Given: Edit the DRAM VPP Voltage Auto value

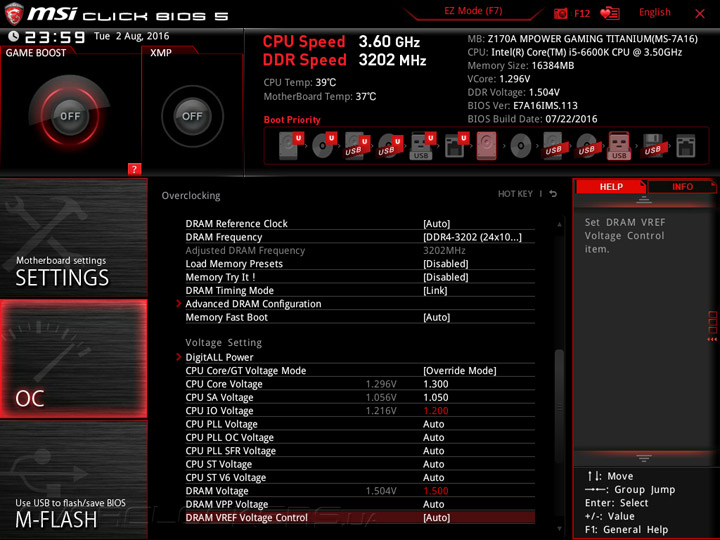Looking at the screenshot, I should click(433, 504).
